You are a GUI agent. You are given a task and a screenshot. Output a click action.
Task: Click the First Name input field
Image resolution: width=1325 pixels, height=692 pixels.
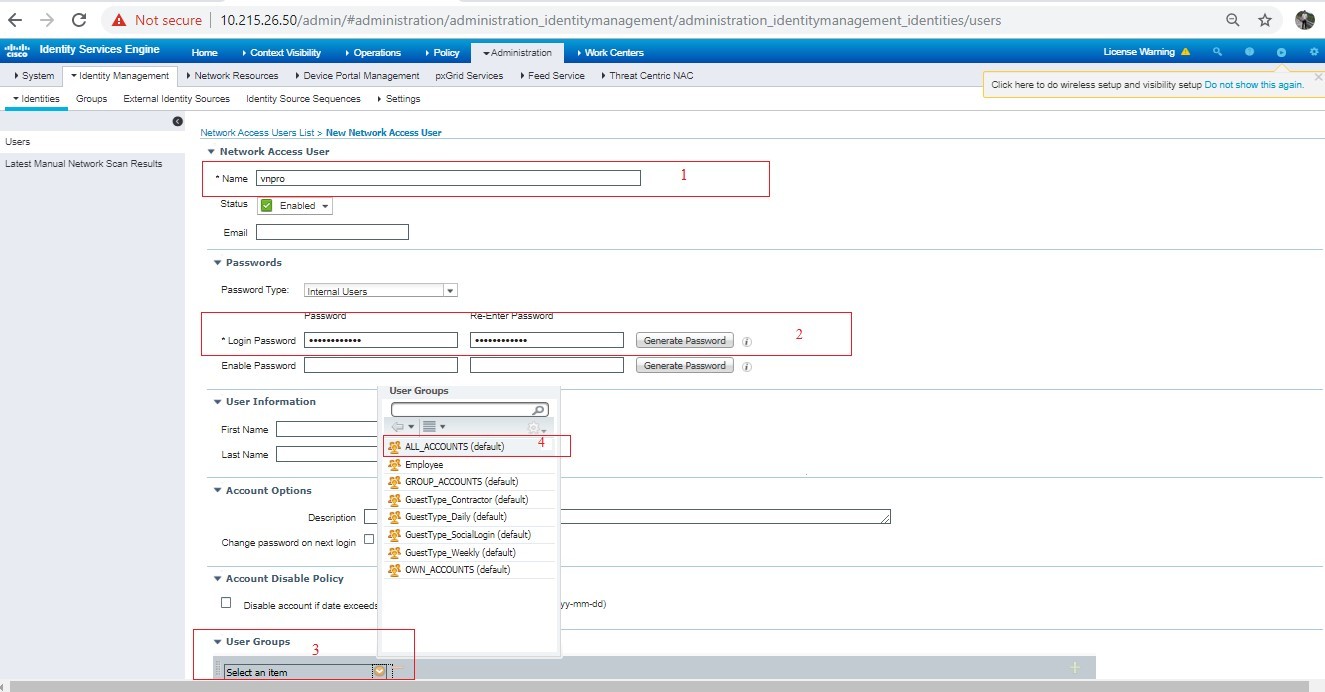click(x=326, y=430)
